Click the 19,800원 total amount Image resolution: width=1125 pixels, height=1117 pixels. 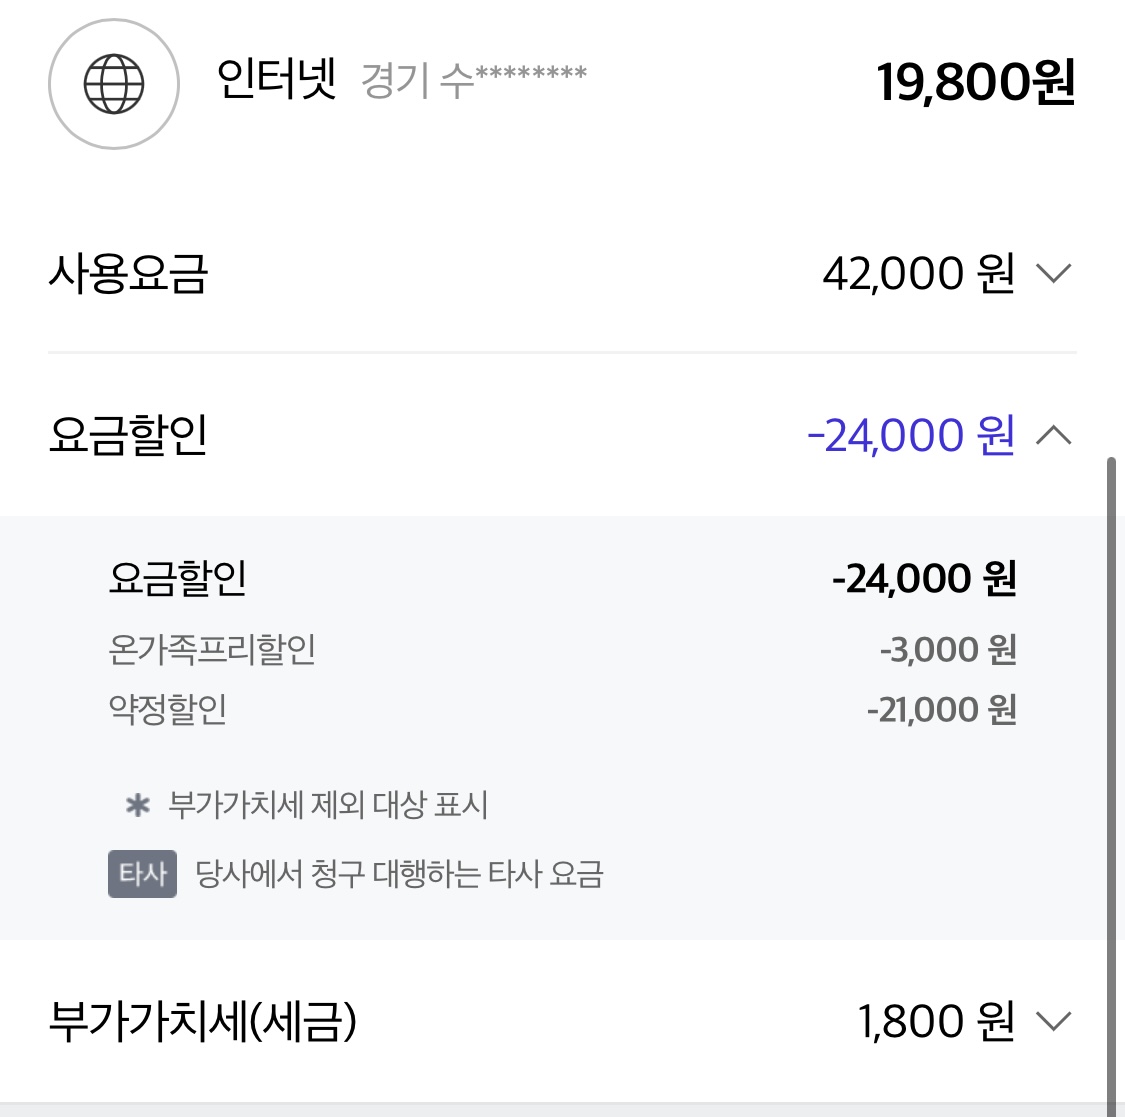(x=975, y=82)
